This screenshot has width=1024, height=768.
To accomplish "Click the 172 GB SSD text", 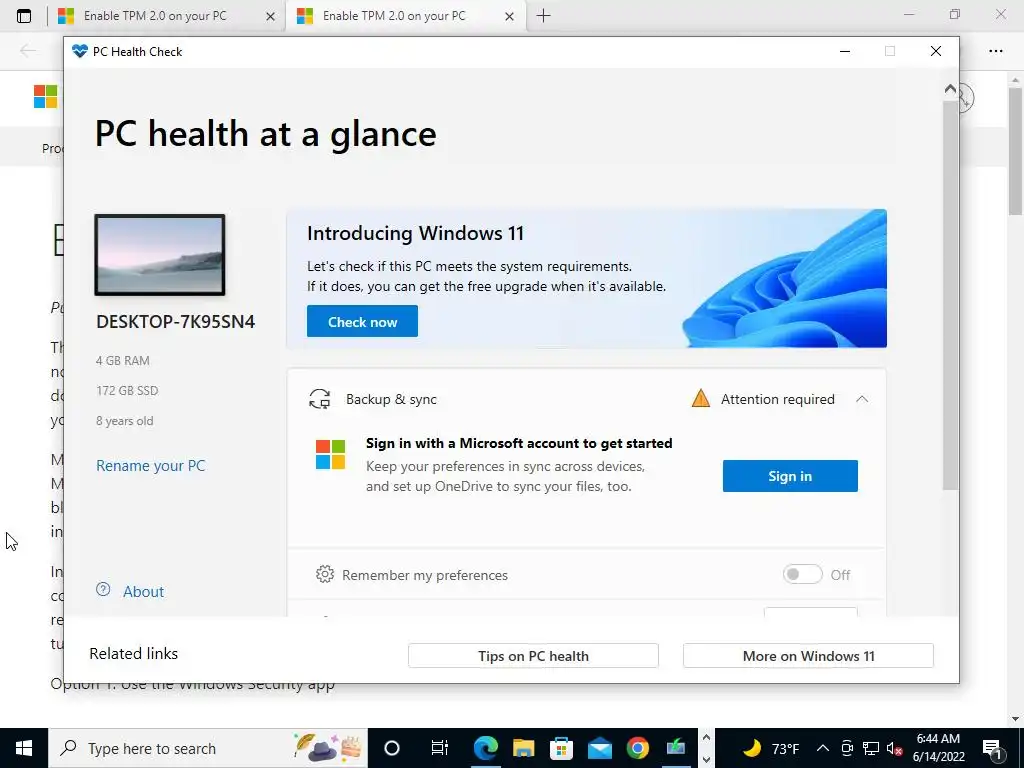I will click(127, 391).
